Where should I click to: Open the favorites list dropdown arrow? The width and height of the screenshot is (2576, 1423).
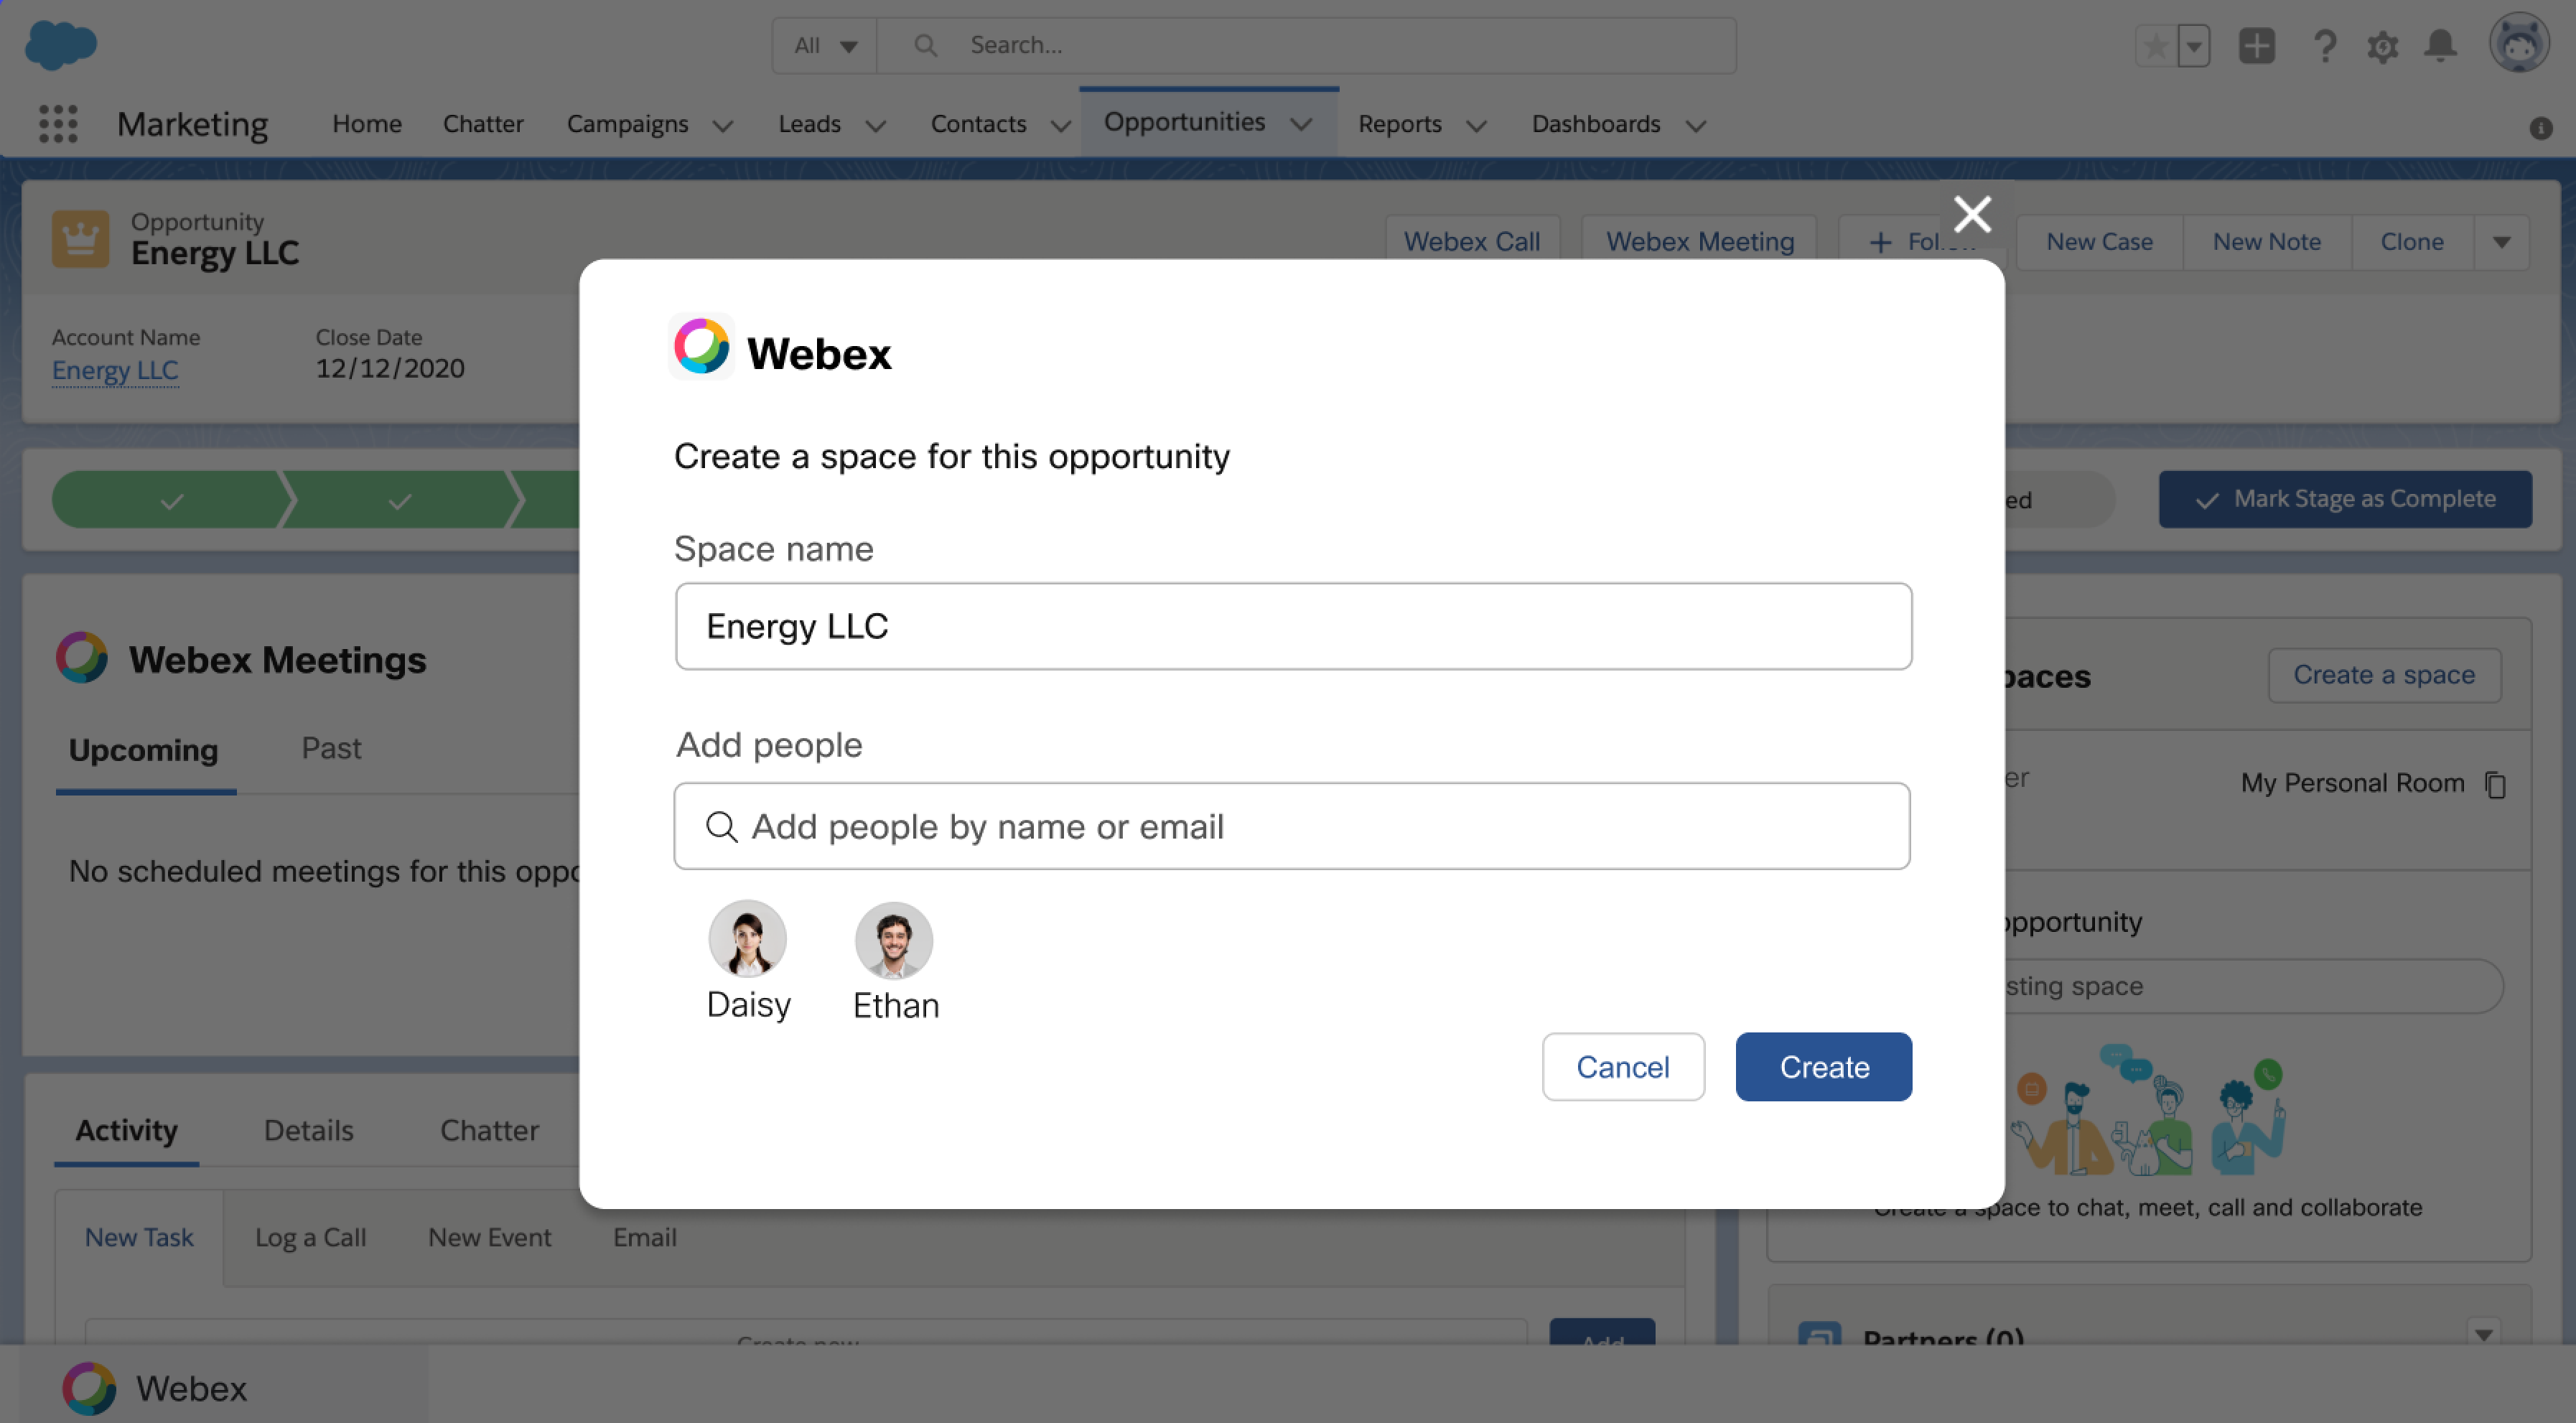pyautogui.click(x=2194, y=46)
